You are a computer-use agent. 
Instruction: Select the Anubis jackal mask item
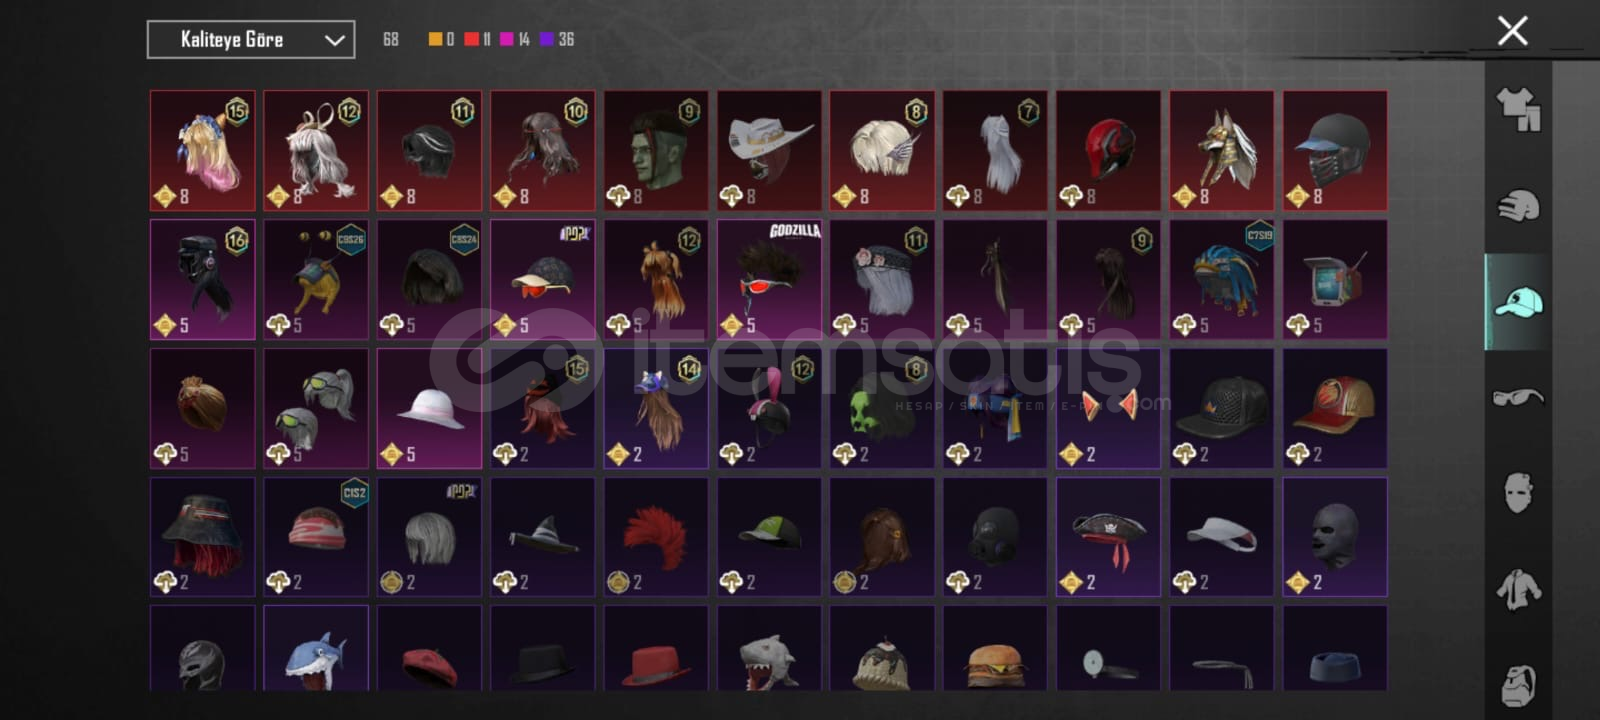1222,151
